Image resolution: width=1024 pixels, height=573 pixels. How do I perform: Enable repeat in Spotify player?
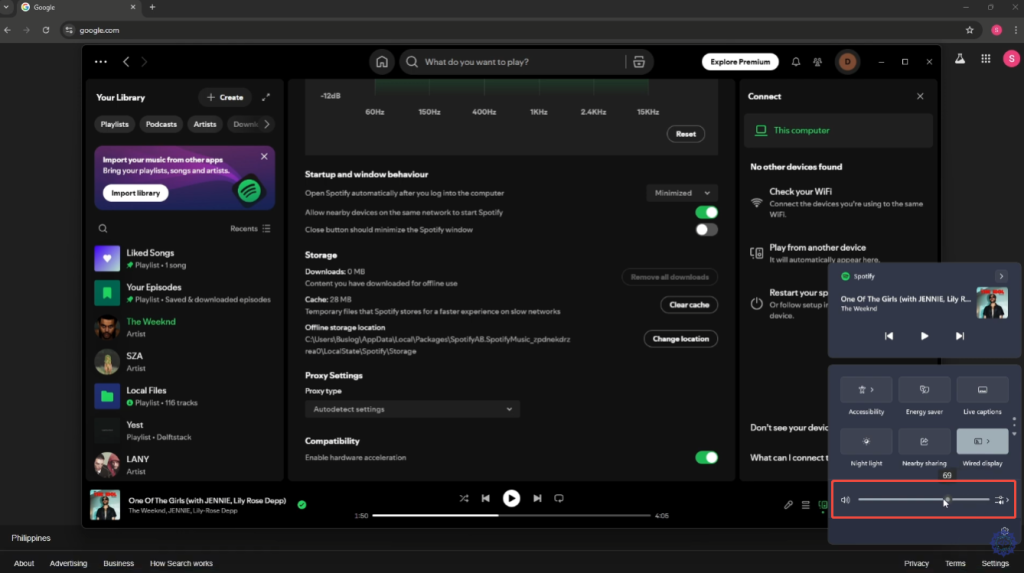559,499
